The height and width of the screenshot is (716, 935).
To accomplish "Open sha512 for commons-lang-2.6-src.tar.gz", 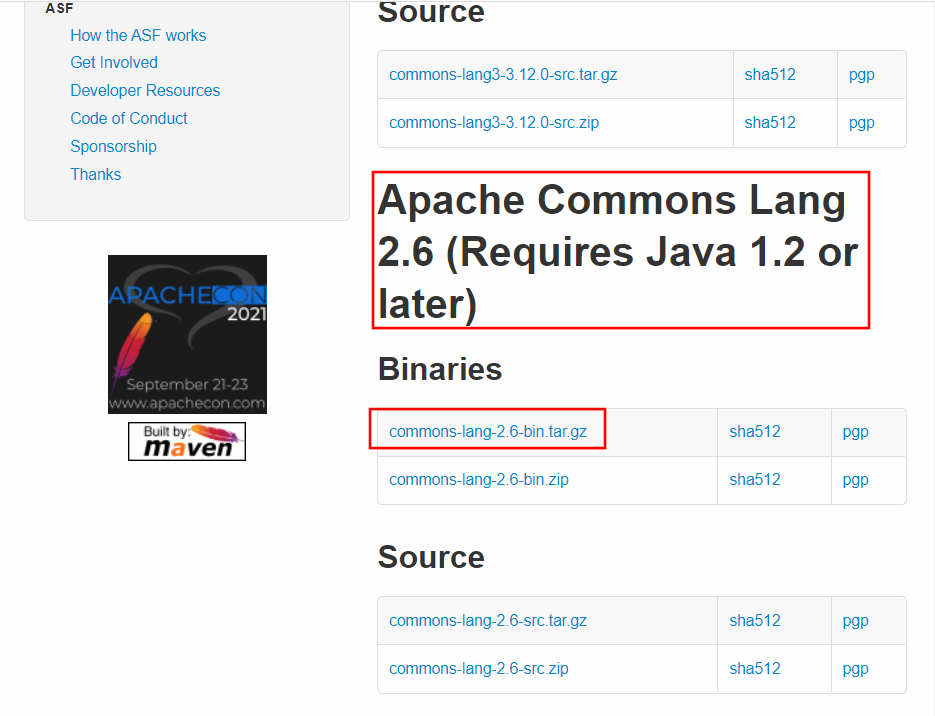I will pos(755,621).
